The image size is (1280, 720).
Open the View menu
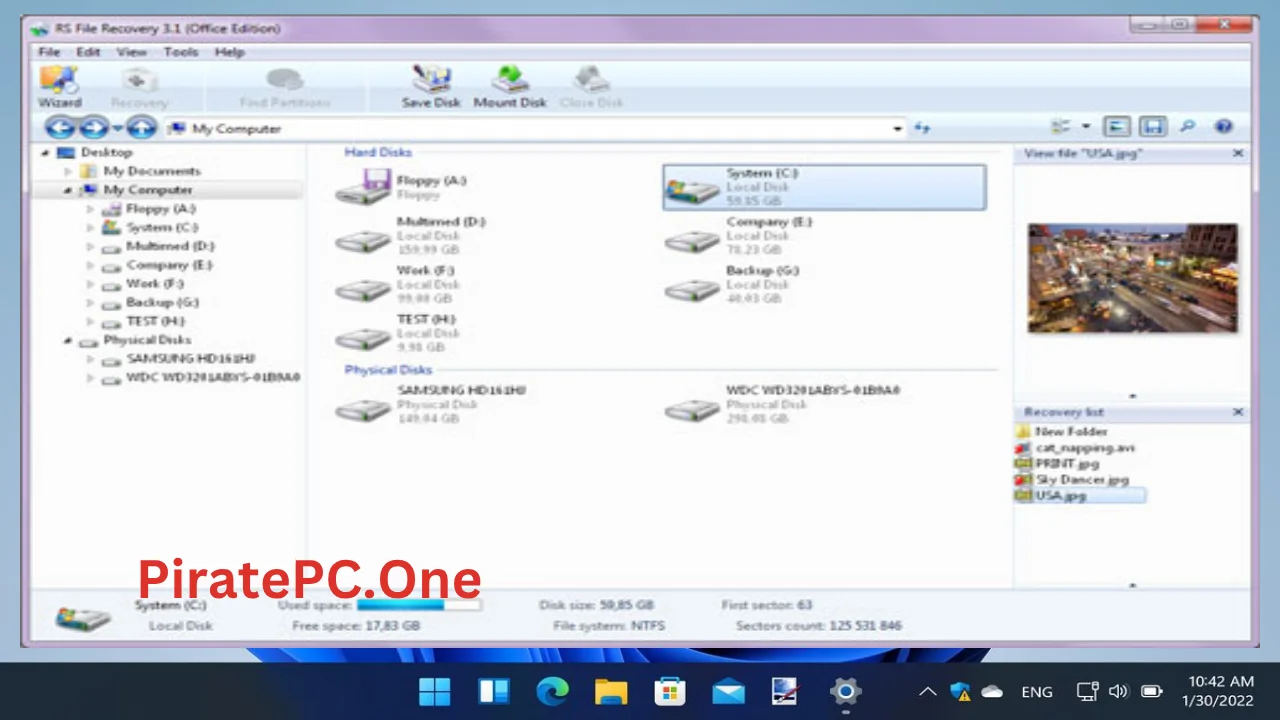(x=131, y=52)
